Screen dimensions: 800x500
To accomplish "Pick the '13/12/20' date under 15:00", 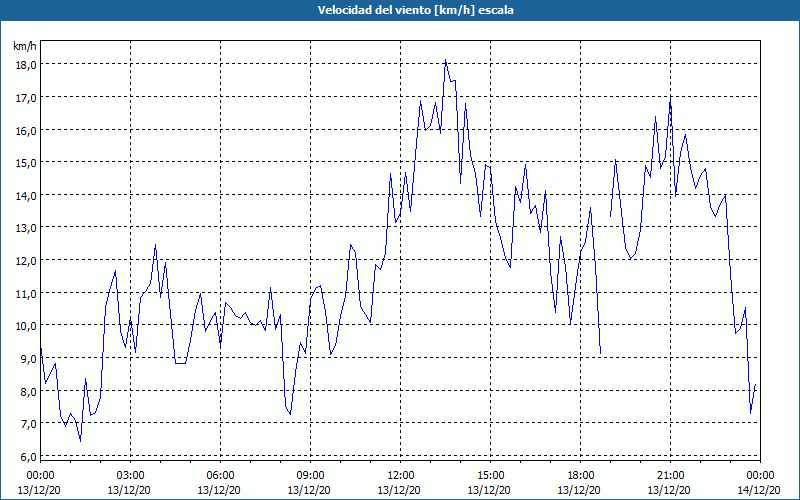I will coord(489,490).
